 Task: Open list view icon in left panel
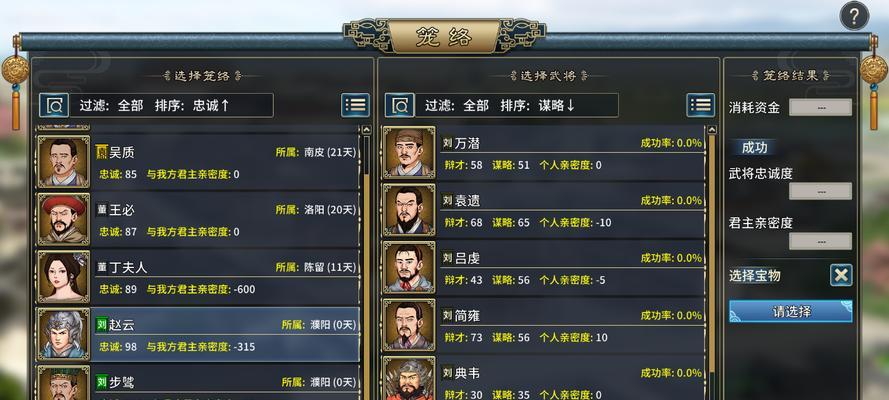(355, 105)
